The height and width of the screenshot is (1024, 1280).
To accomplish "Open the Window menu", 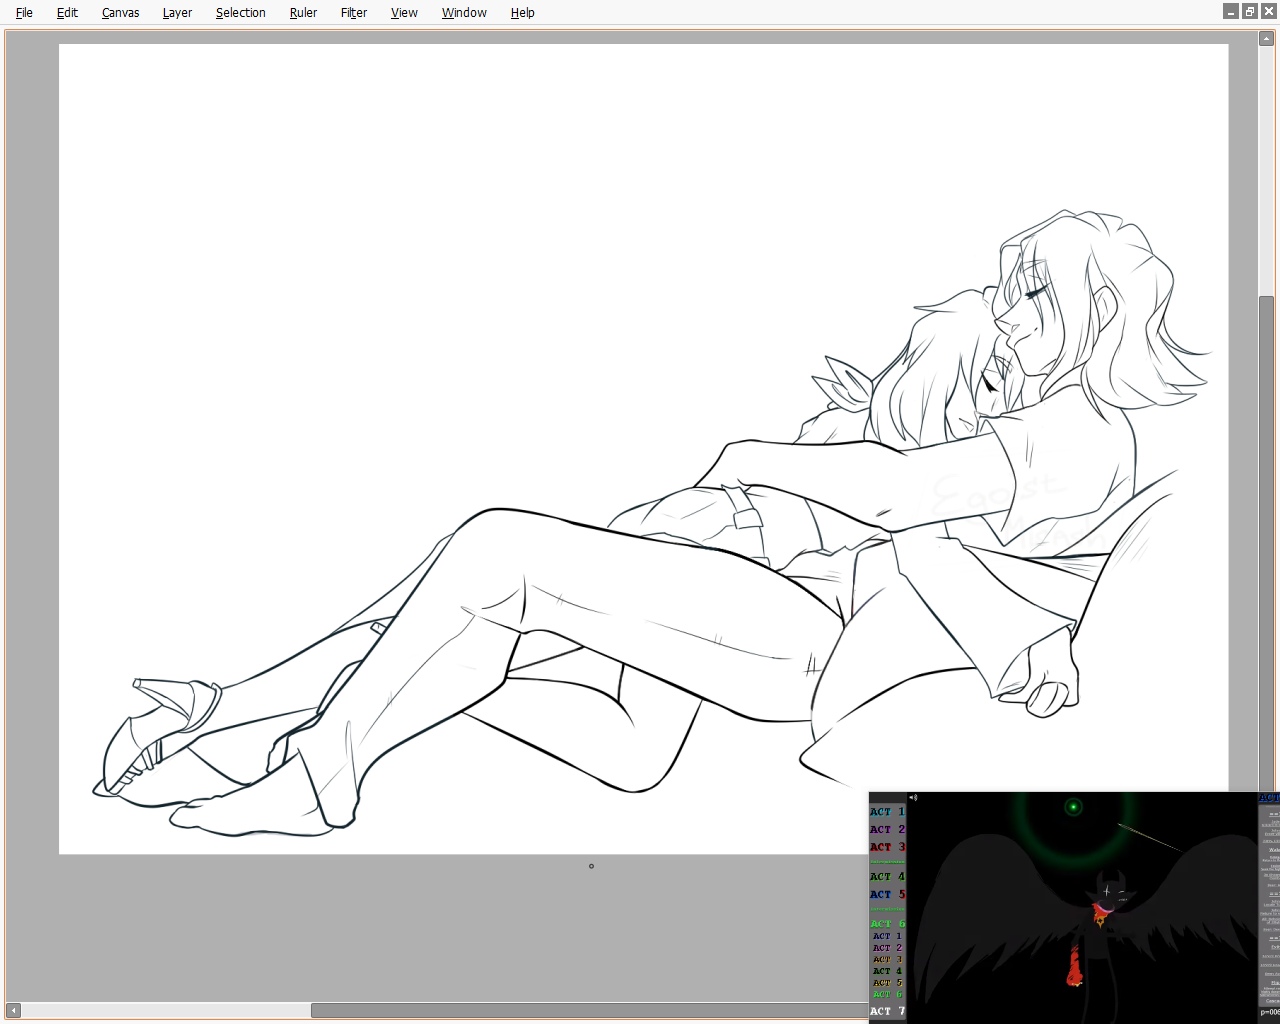I will tap(464, 13).
